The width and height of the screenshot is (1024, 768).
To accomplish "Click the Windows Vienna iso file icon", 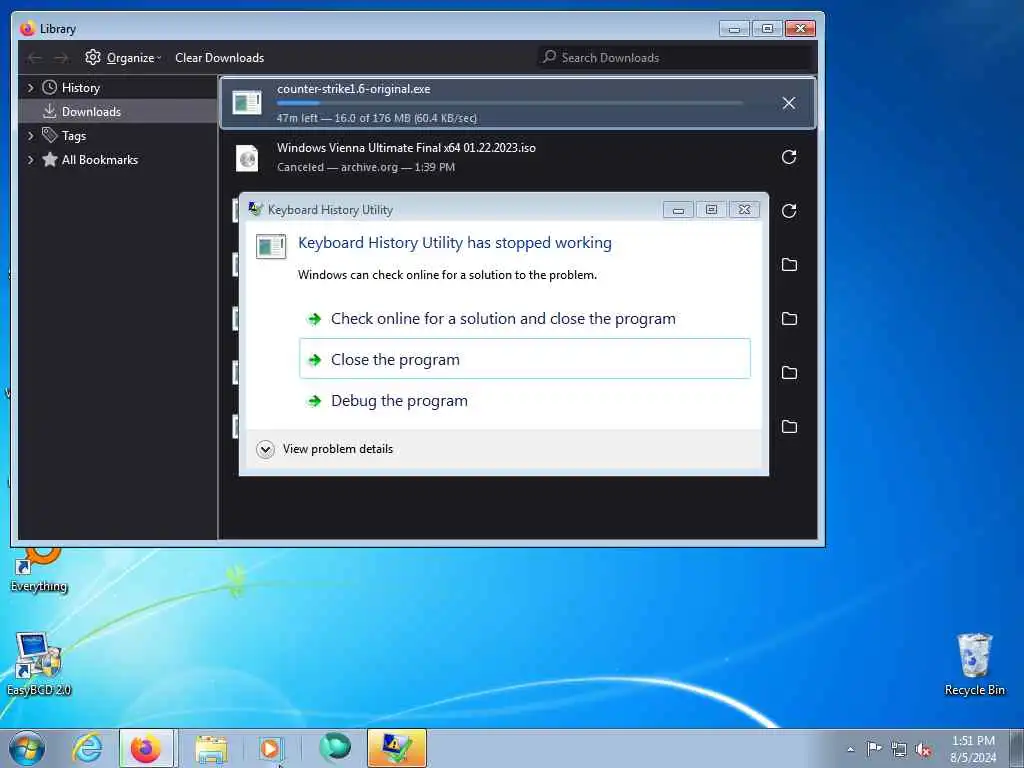I will pos(247,158).
